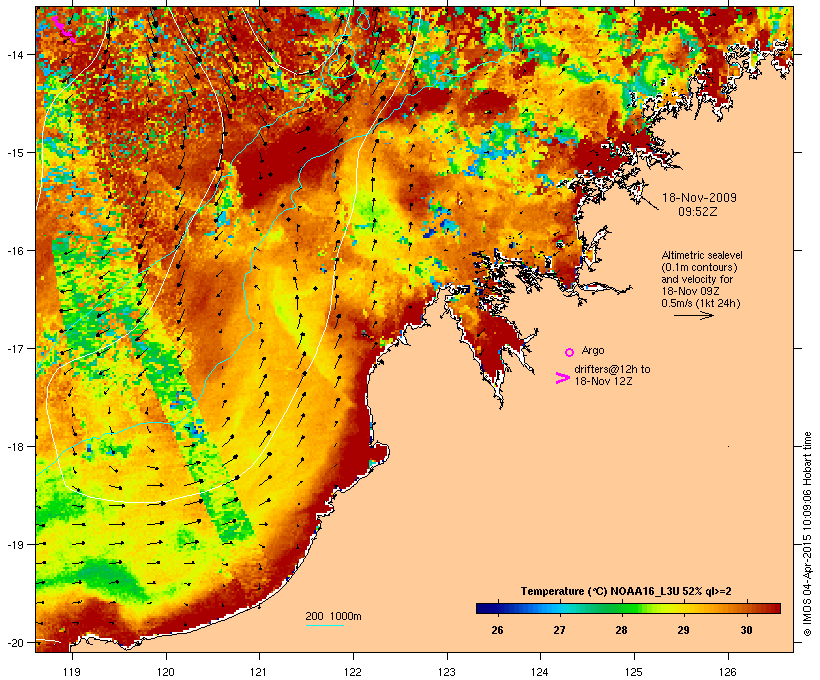Click longitude axis label 126
The image size is (820, 680).
[x=728, y=672]
